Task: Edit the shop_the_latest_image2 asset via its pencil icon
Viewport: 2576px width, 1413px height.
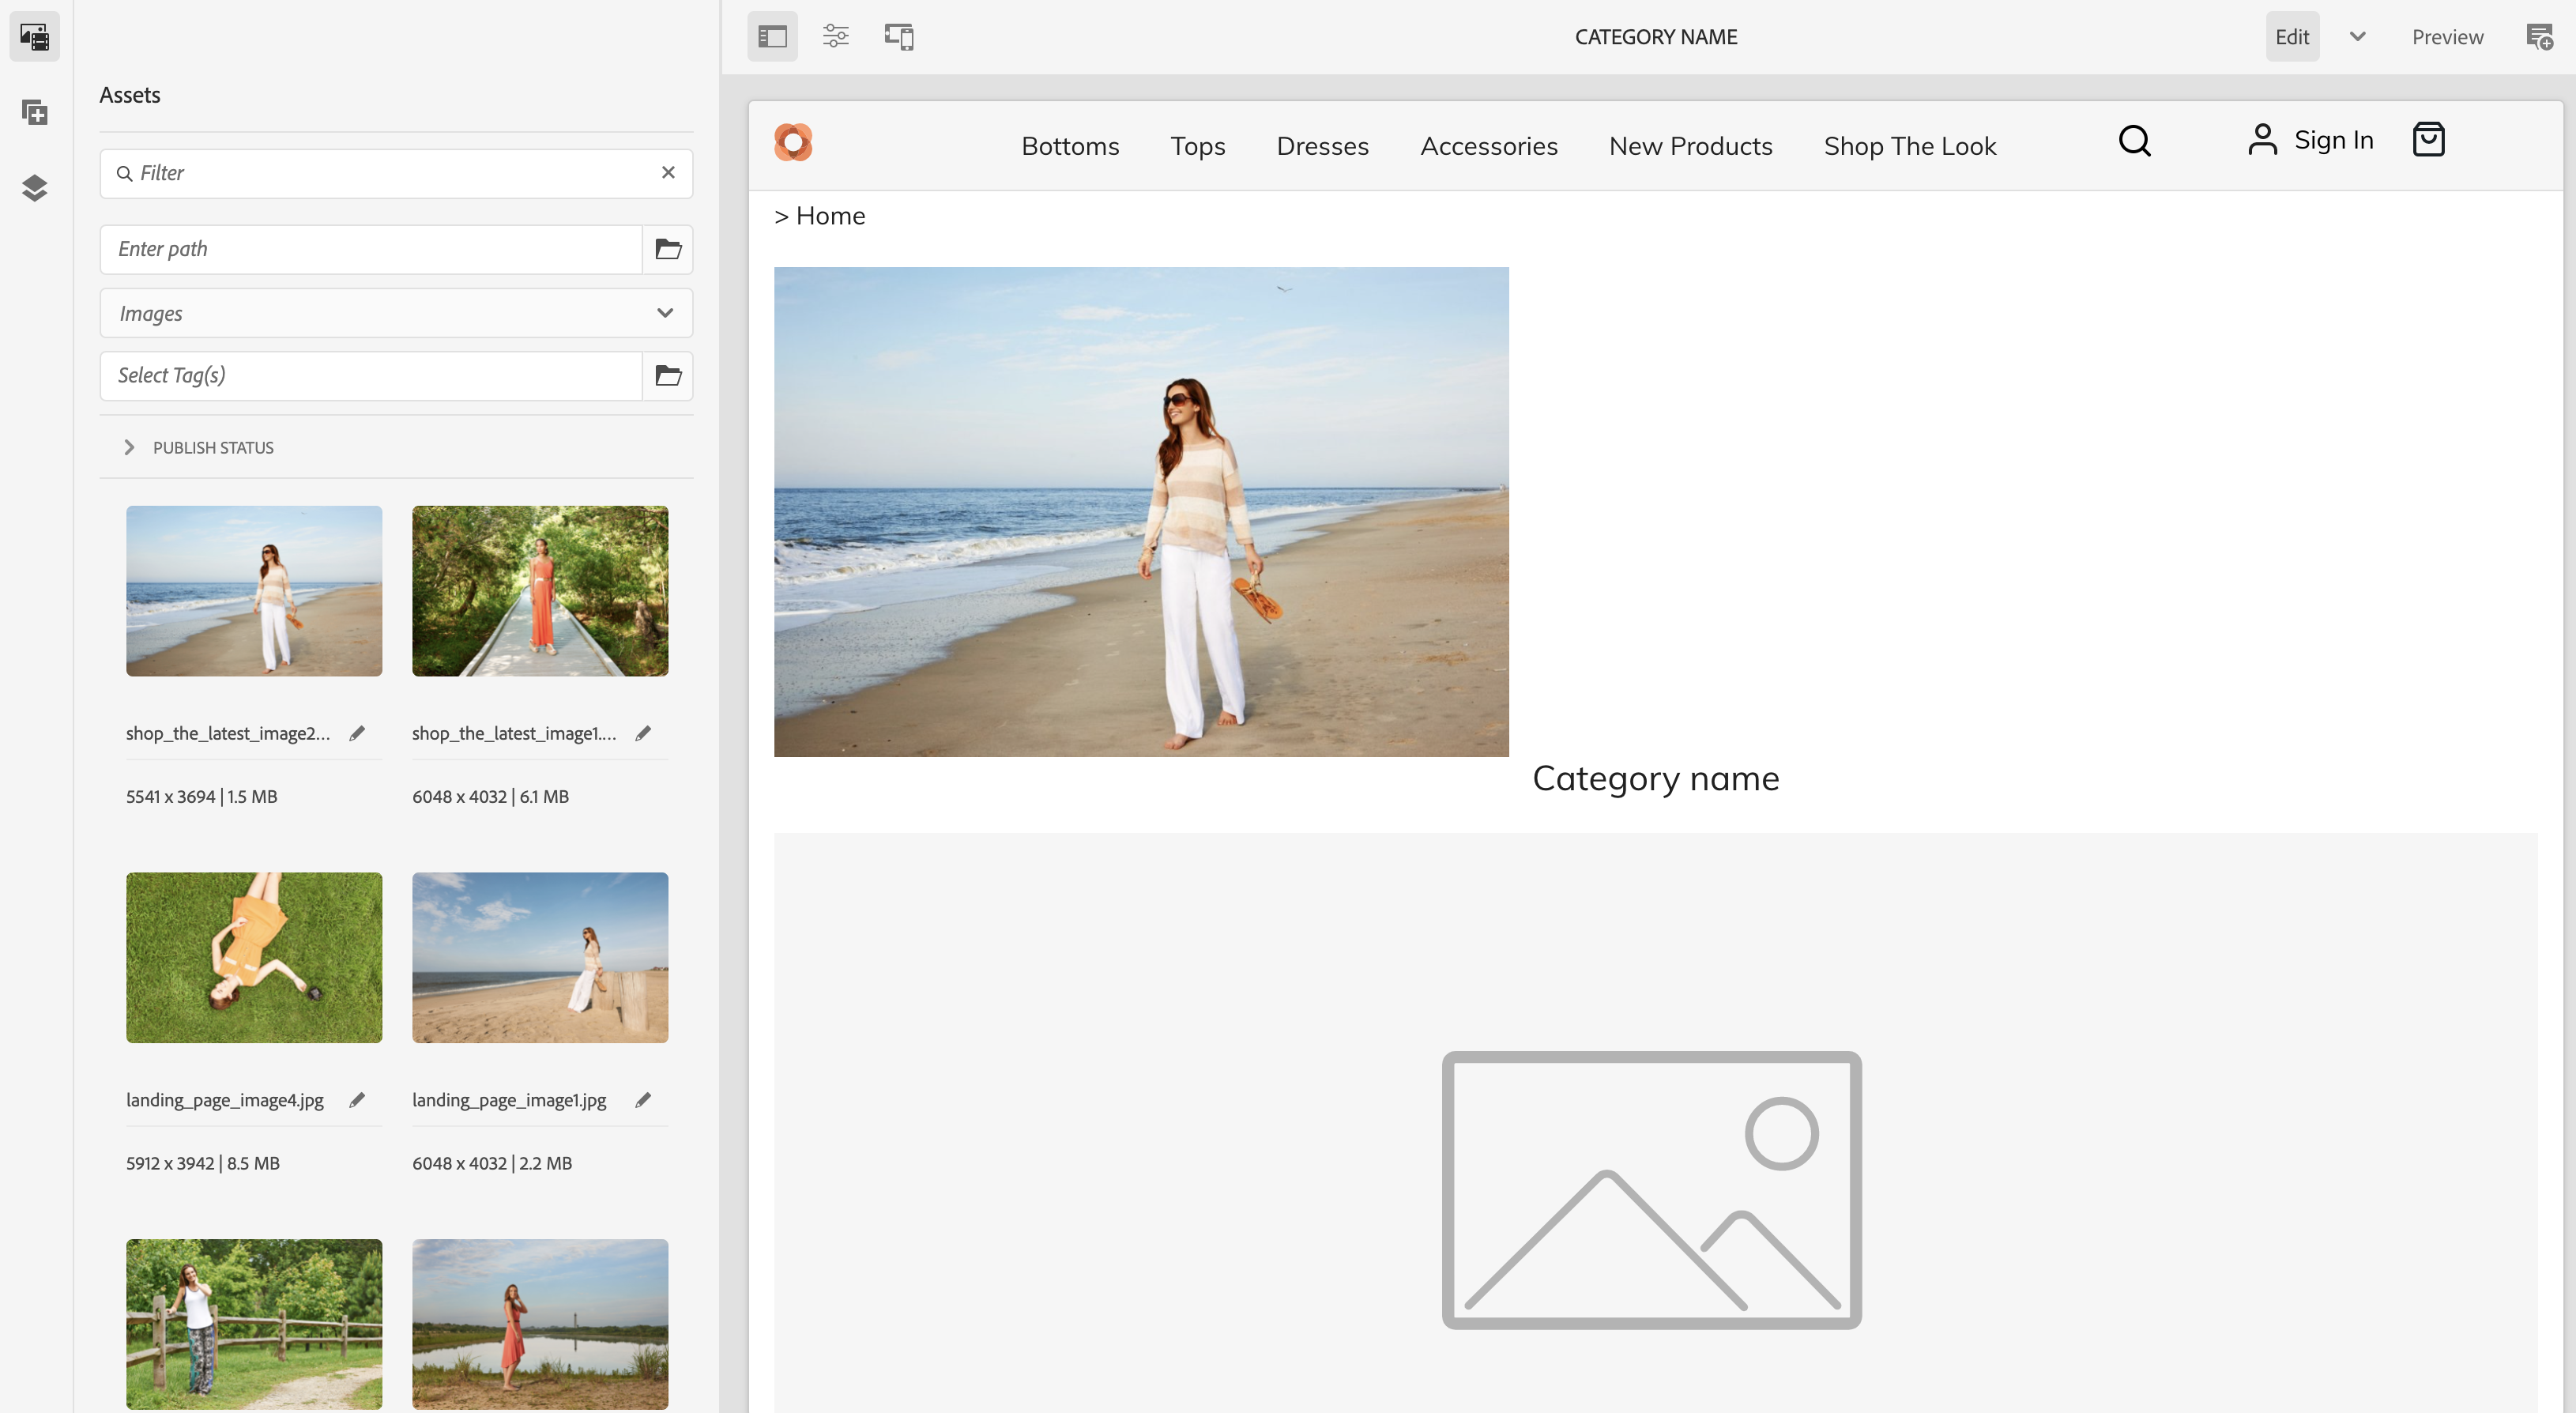Action: [357, 734]
